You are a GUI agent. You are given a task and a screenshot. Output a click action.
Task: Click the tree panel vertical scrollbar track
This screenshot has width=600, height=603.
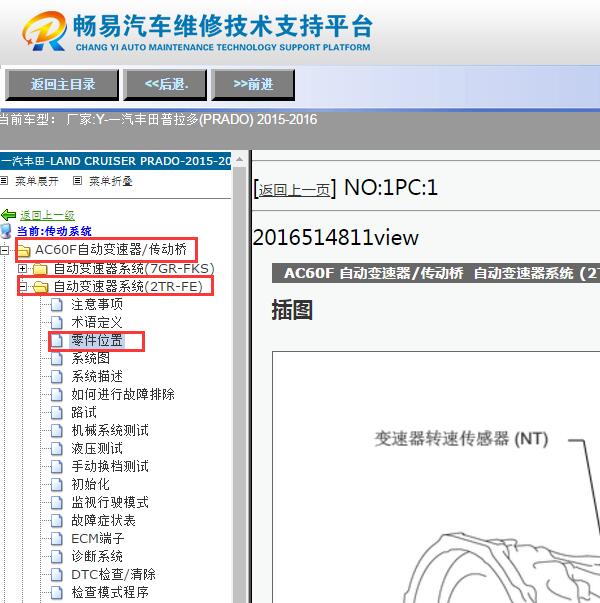[239, 385]
